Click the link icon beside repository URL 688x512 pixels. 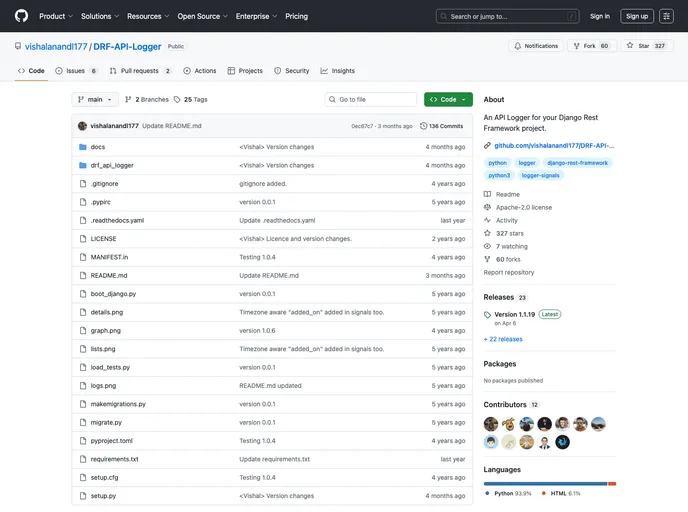pyautogui.click(x=487, y=146)
